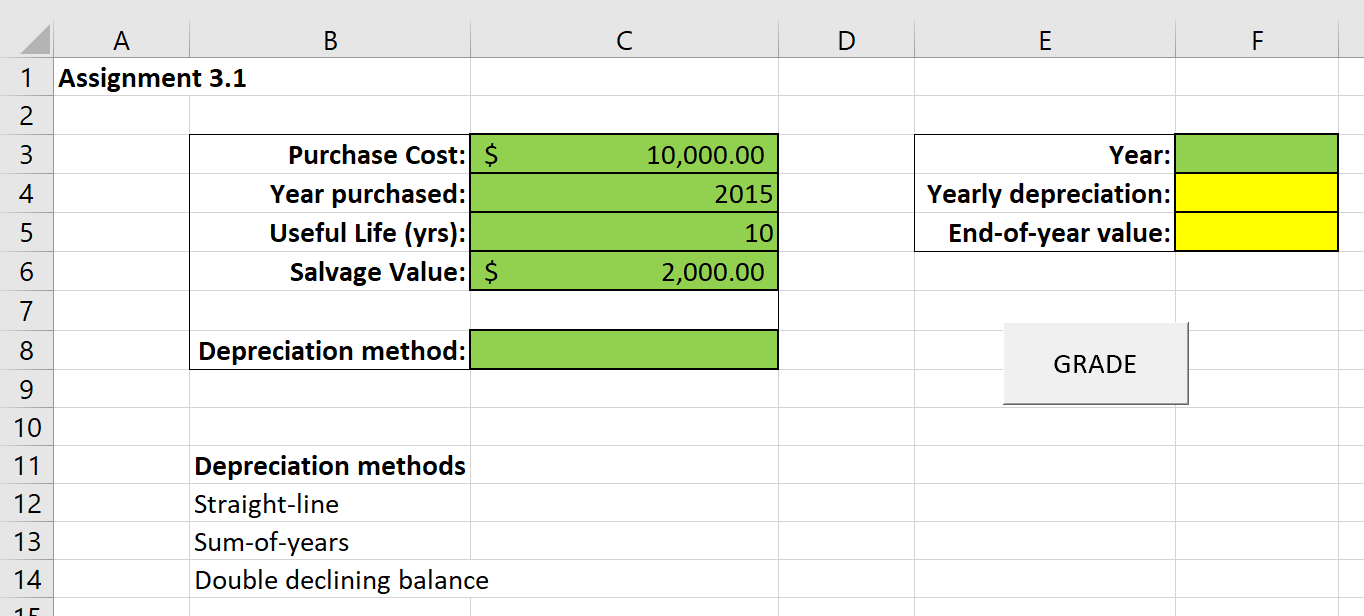Select the empty cell in column D row 3
This screenshot has width=1364, height=616.
tap(845, 154)
